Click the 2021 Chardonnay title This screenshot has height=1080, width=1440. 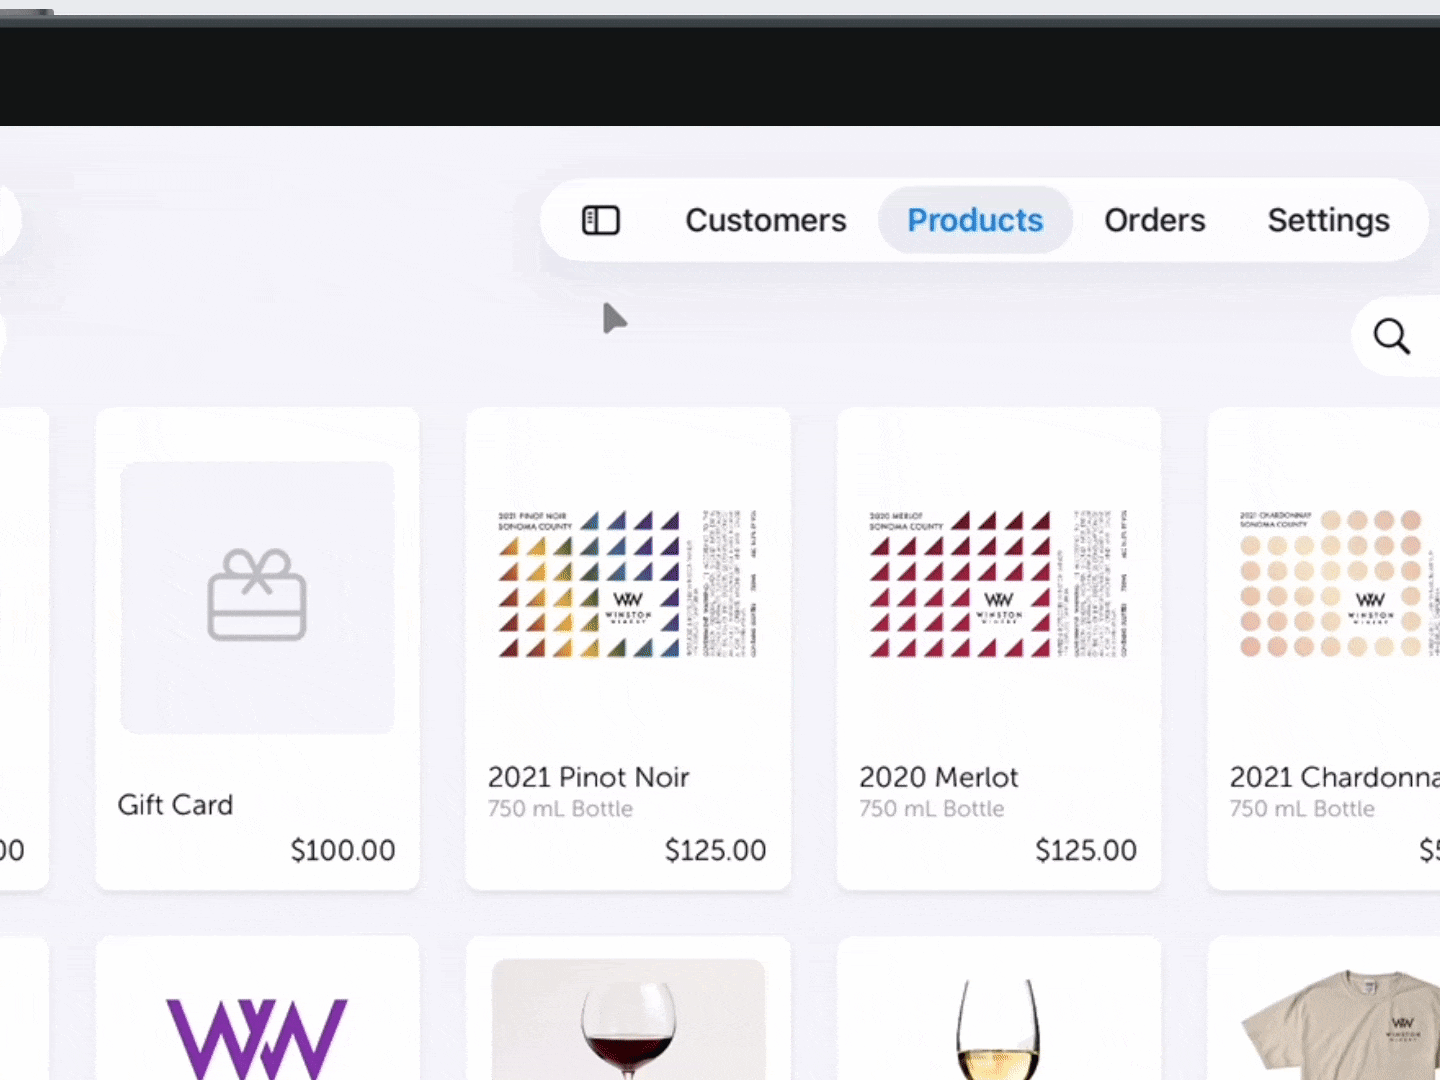(x=1334, y=777)
